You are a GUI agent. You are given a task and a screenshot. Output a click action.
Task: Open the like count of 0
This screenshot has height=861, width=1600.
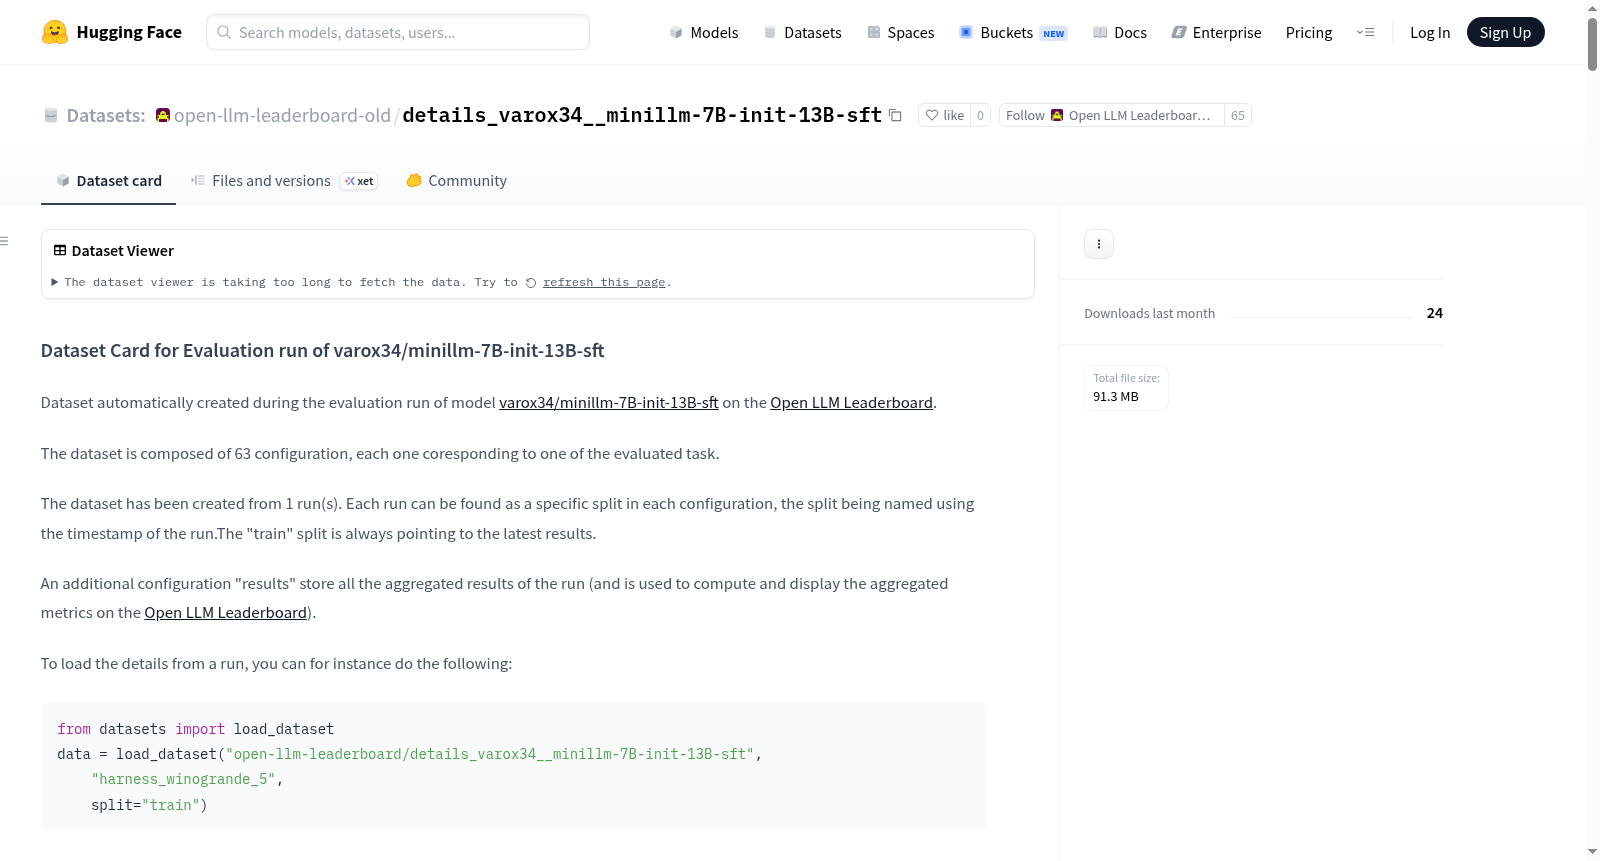[980, 116]
